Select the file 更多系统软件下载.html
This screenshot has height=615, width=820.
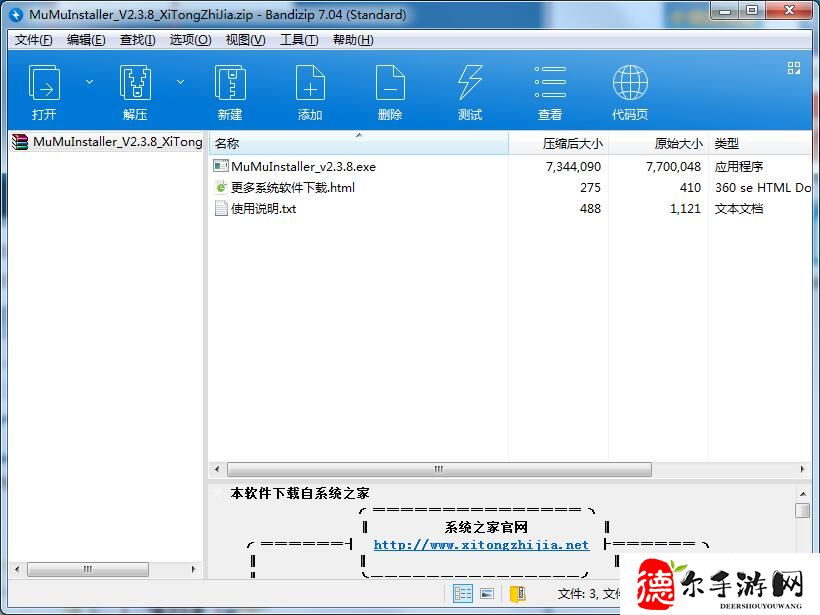click(x=293, y=188)
